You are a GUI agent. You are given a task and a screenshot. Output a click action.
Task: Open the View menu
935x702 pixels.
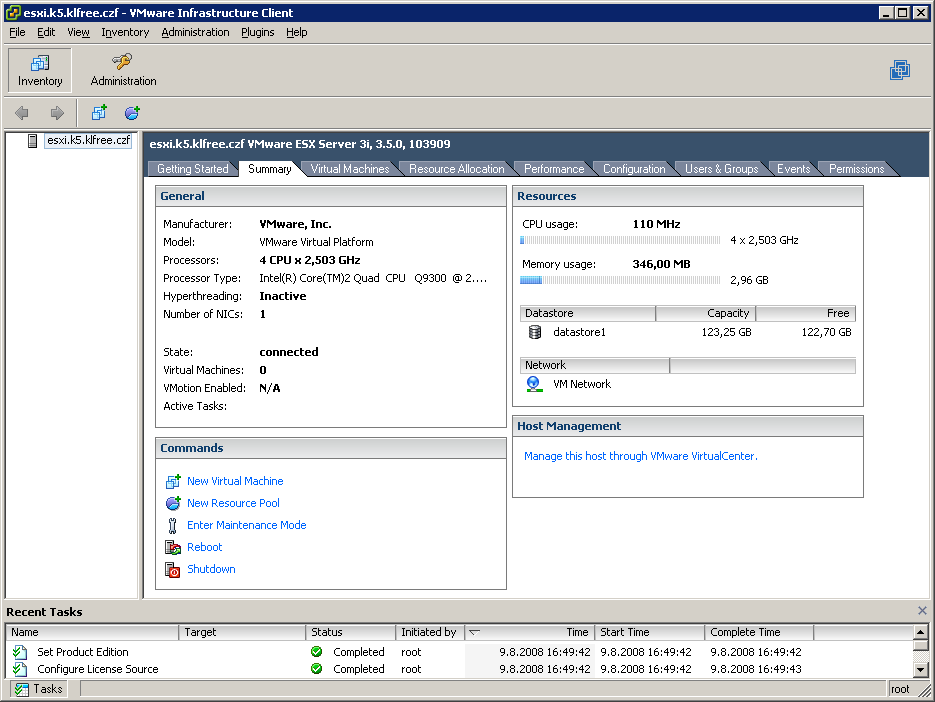[78, 32]
